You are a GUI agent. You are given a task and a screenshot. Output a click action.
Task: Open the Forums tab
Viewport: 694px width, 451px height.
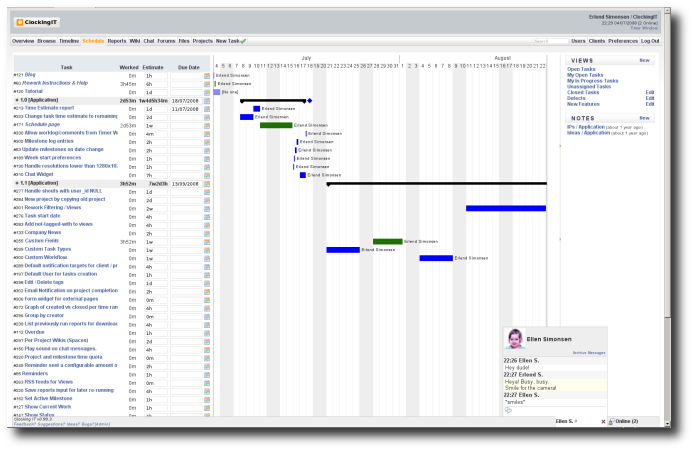point(166,41)
